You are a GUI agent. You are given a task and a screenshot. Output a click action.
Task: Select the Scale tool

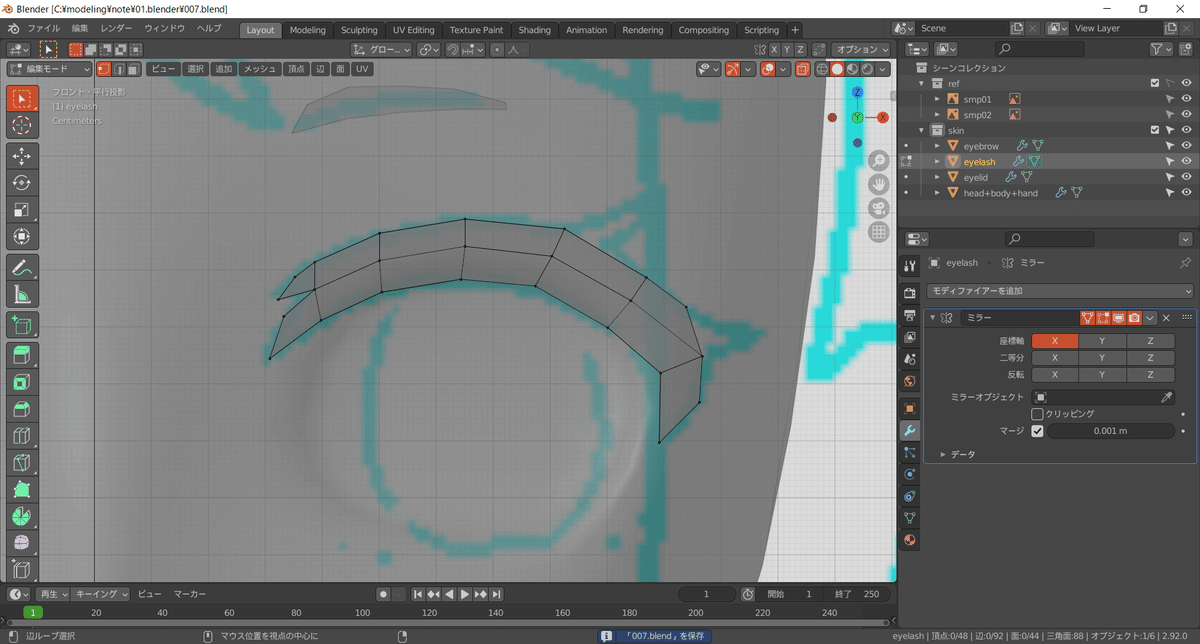[23, 211]
